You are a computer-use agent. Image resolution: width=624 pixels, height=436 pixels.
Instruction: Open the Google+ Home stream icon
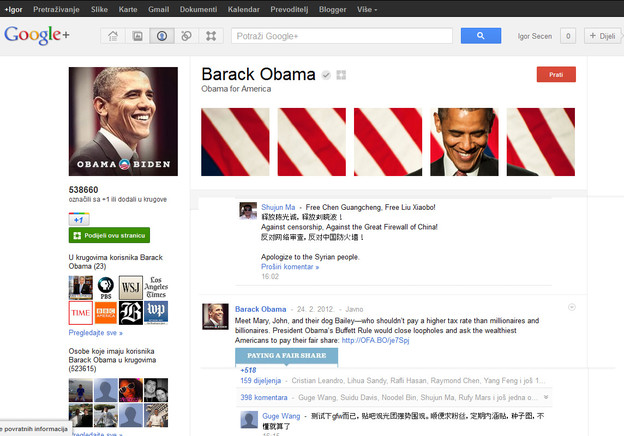click(x=112, y=36)
